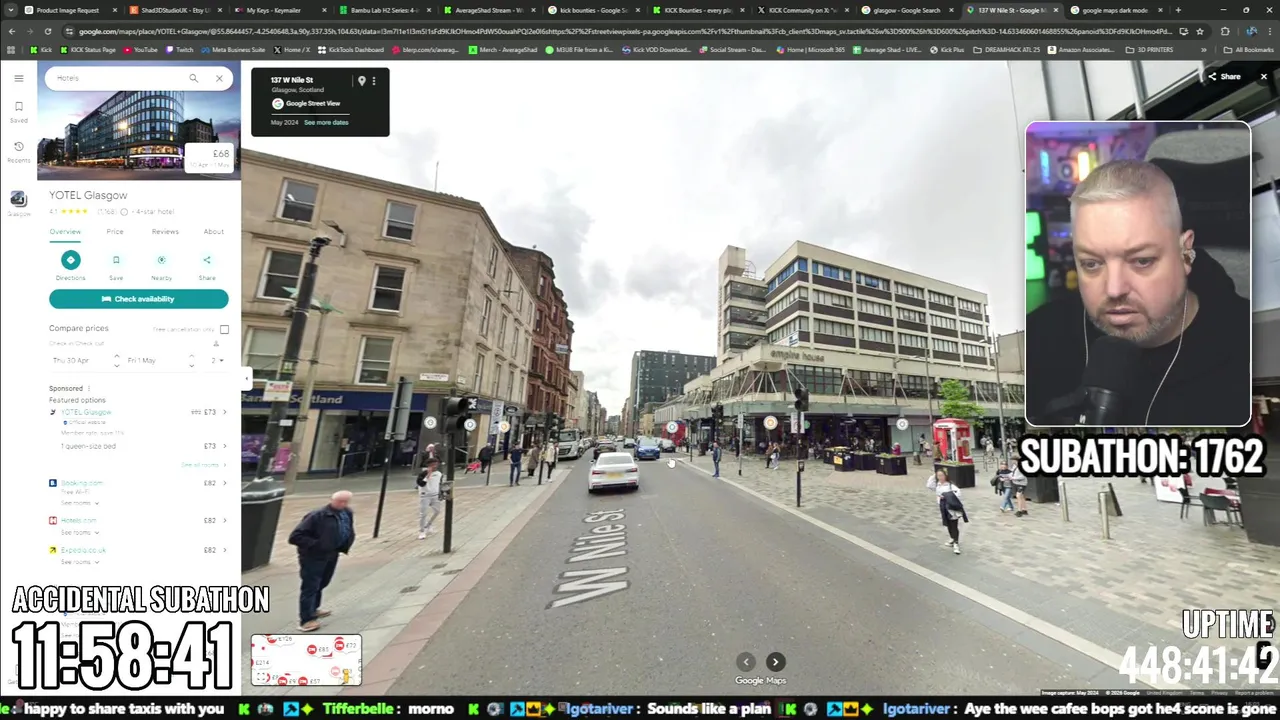
Task: Reload the page
Action: coord(47,31)
